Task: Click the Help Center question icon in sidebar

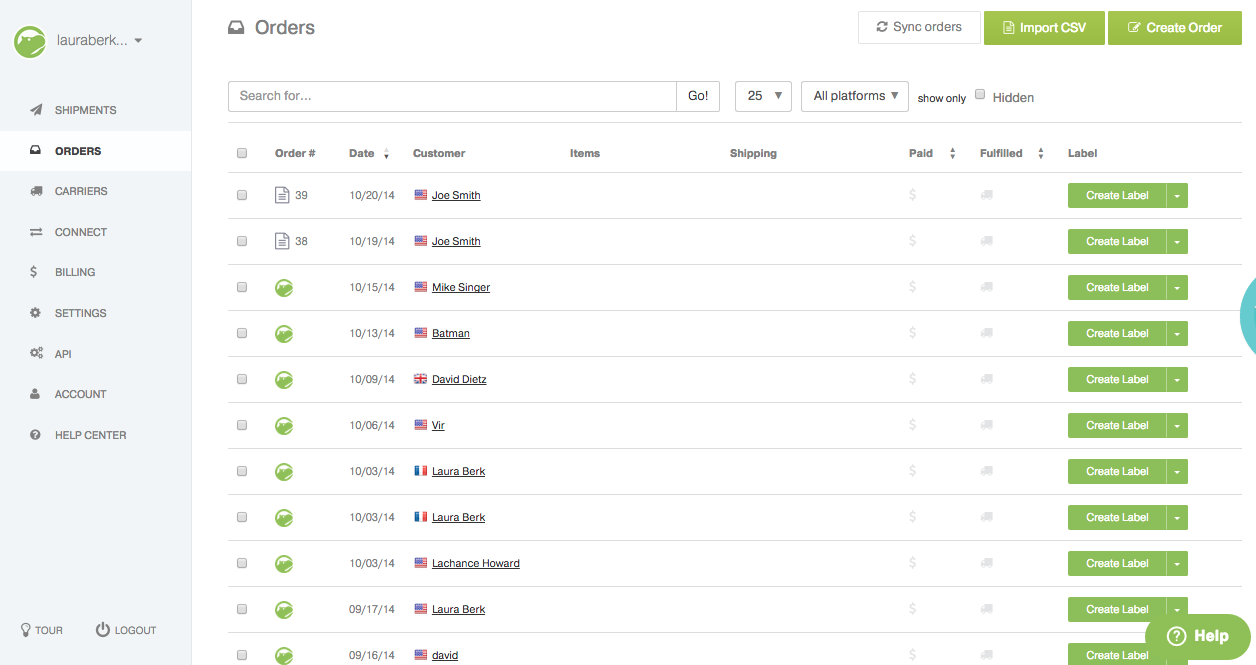Action: tap(36, 435)
